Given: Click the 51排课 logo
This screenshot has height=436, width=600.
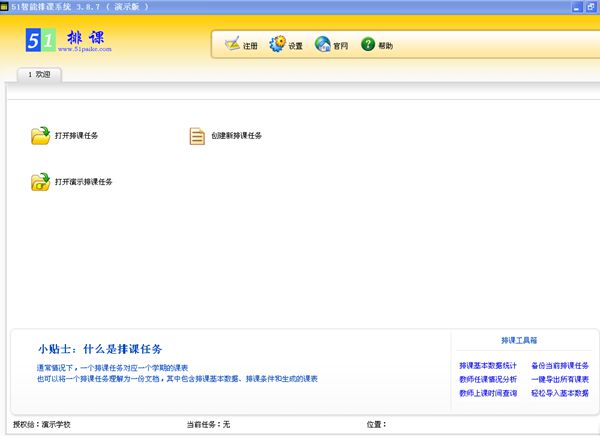Looking at the screenshot, I should click(68, 38).
